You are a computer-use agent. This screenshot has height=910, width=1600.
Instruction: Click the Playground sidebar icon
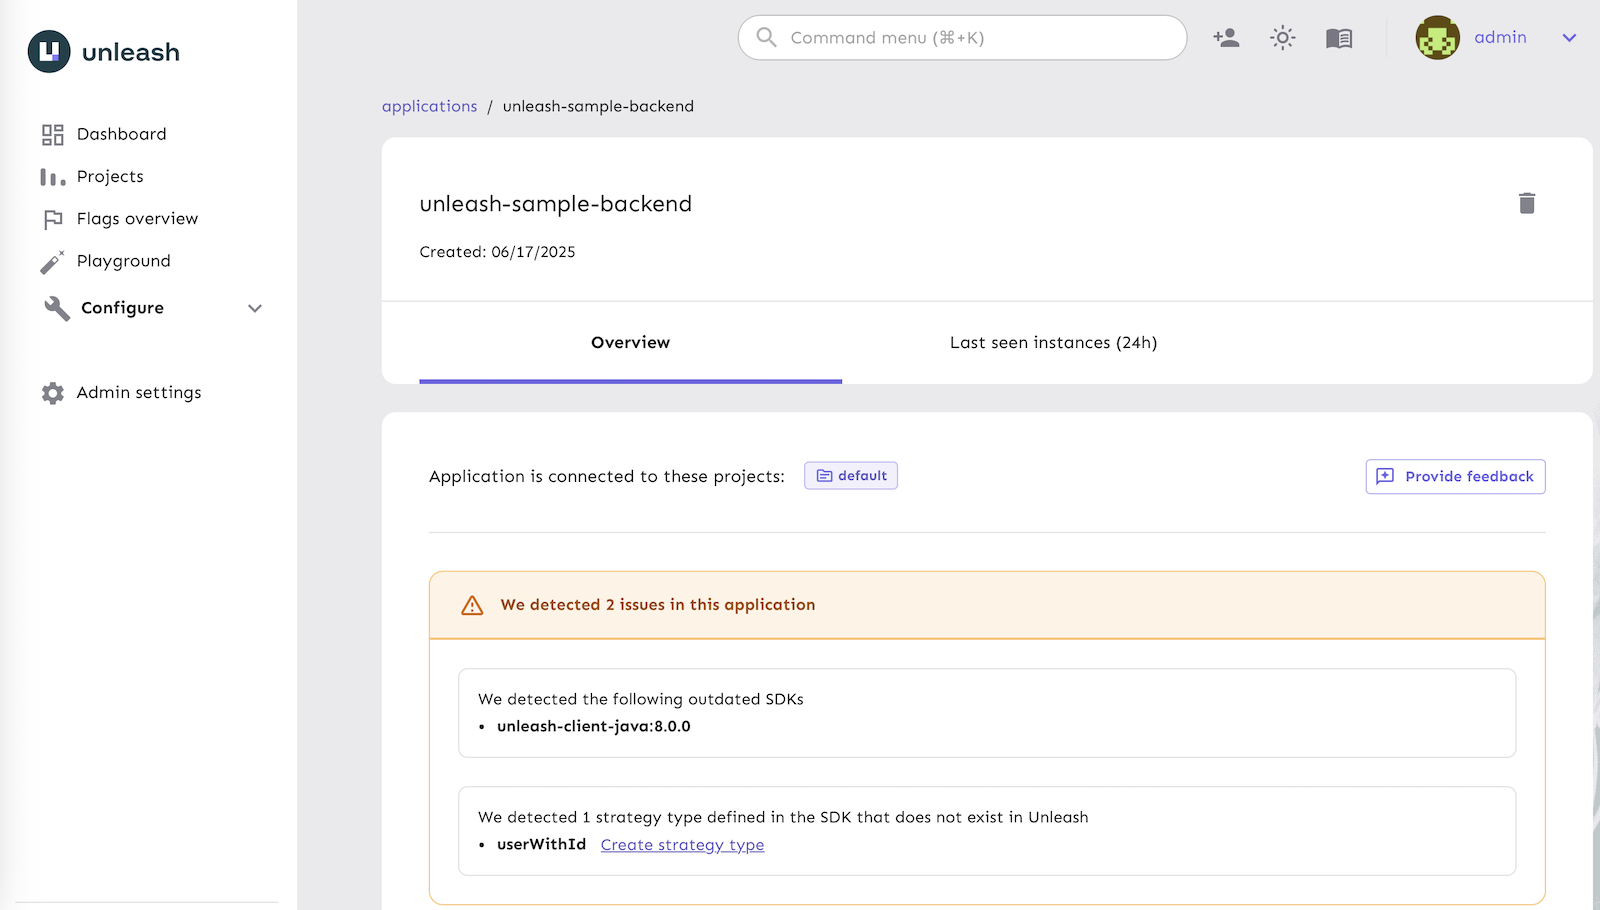pos(52,262)
